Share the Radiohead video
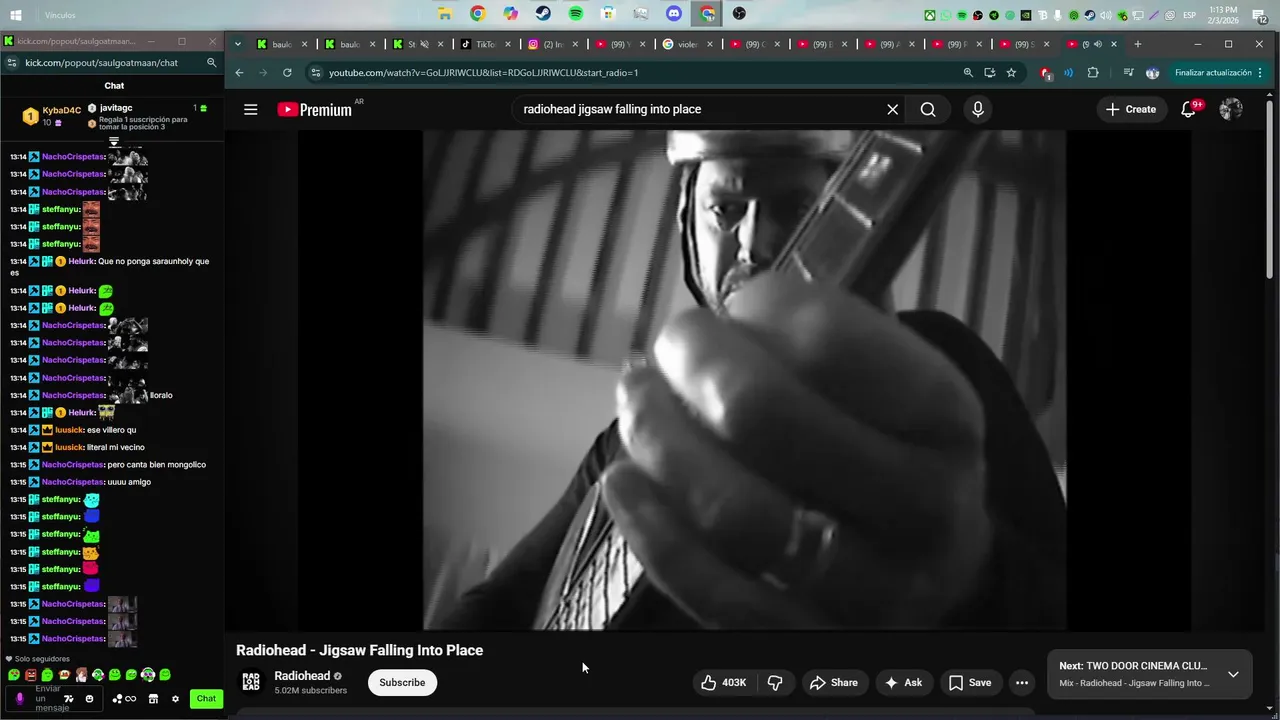This screenshot has height=720, width=1280. click(x=834, y=683)
